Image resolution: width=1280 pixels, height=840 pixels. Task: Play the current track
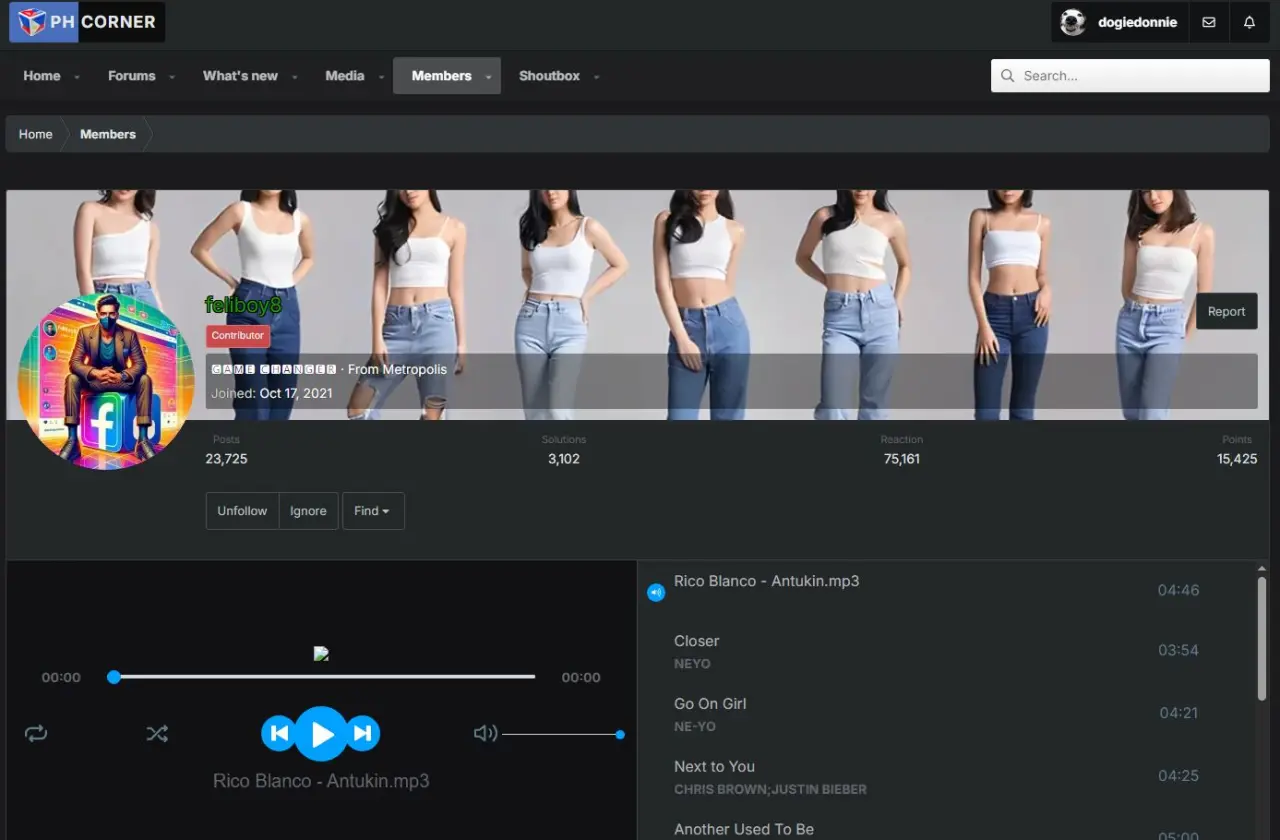pyautogui.click(x=321, y=734)
